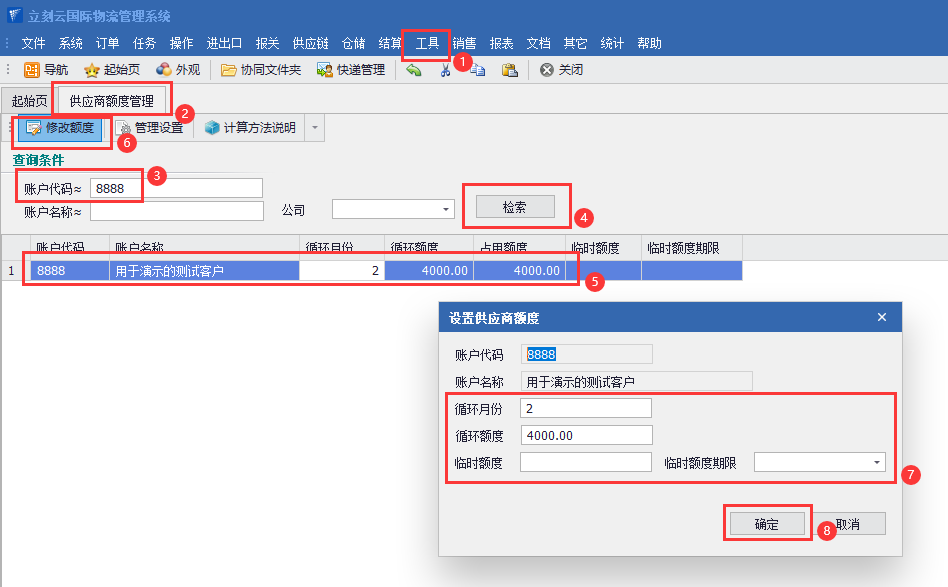The image size is (948, 587).
Task: Open 管理设置 management settings
Action: [x=149, y=128]
